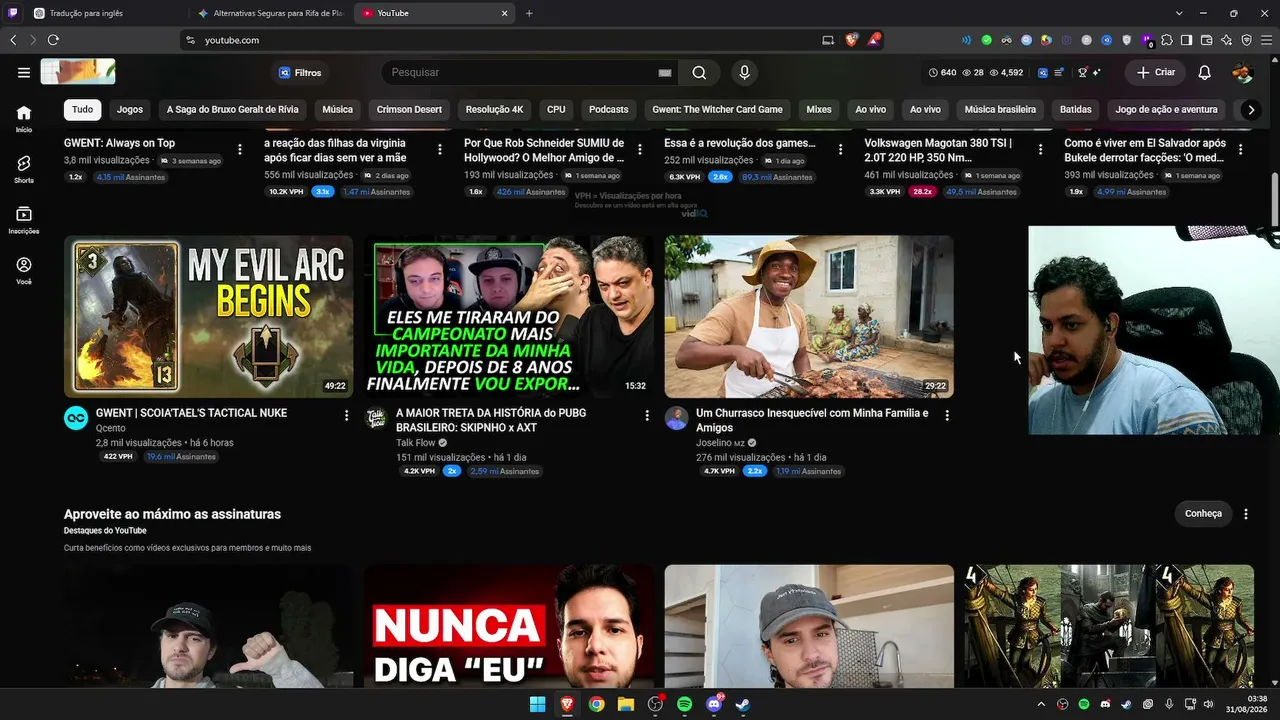This screenshot has height=720, width=1280.
Task: Open the Brave Wallet icon
Action: click(1206, 40)
